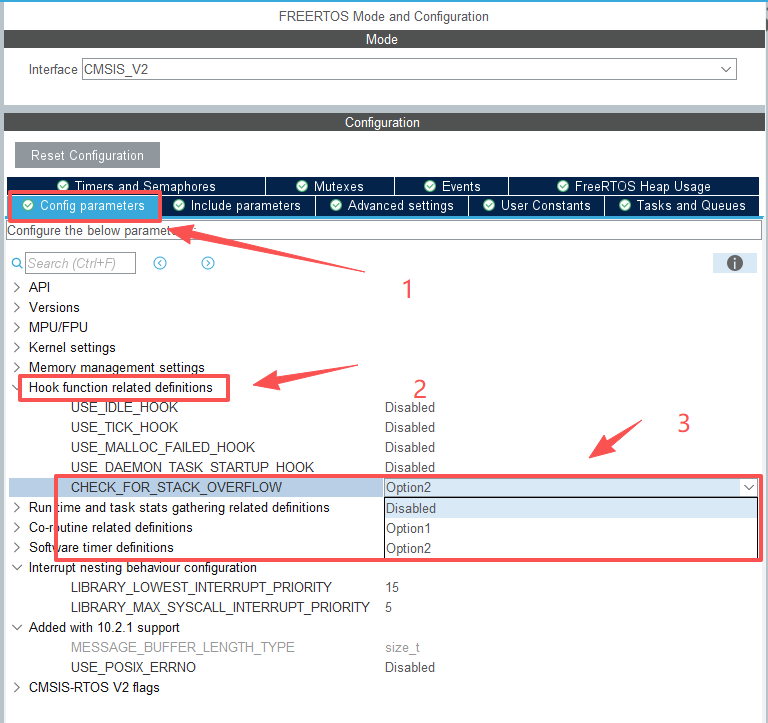Expand Software timer definitions section
The width and height of the screenshot is (768, 723).
[17, 548]
